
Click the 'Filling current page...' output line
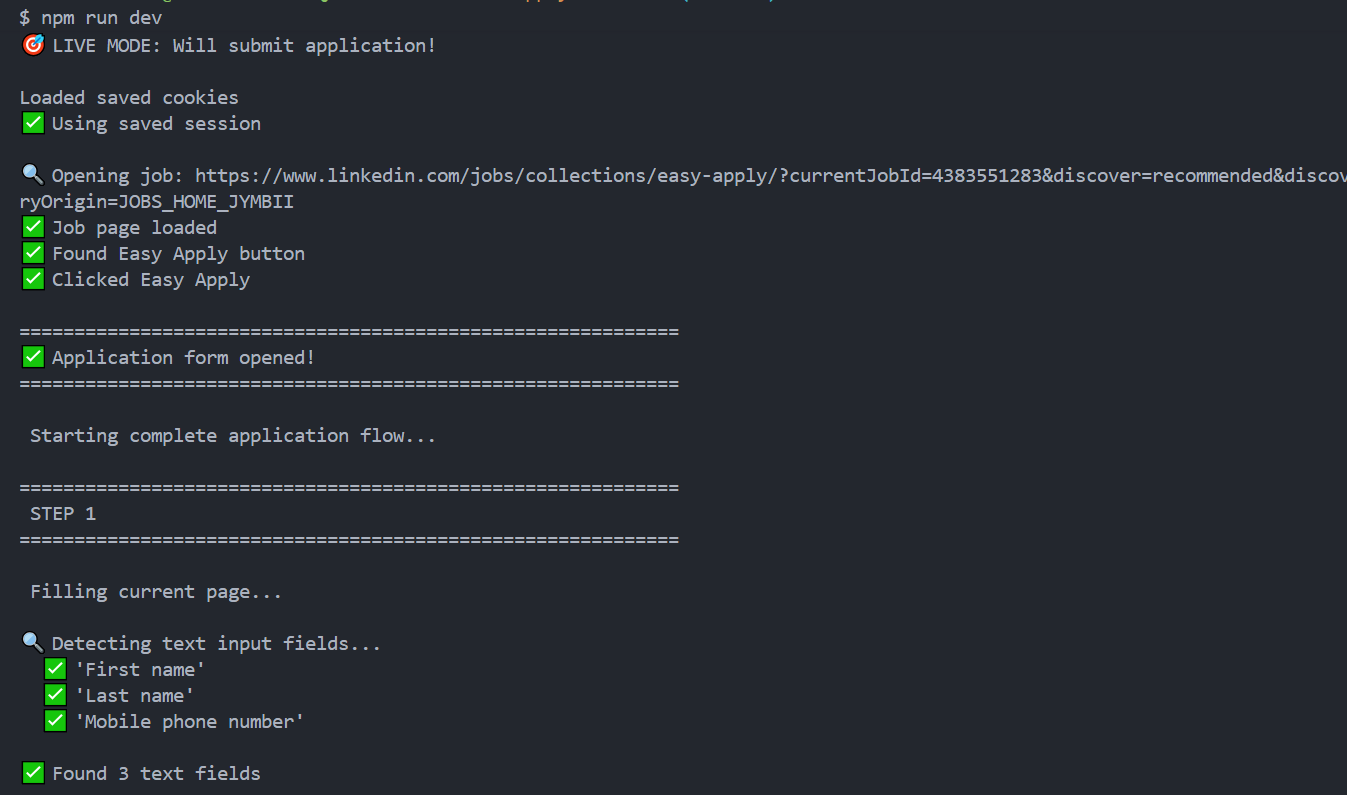(156, 591)
